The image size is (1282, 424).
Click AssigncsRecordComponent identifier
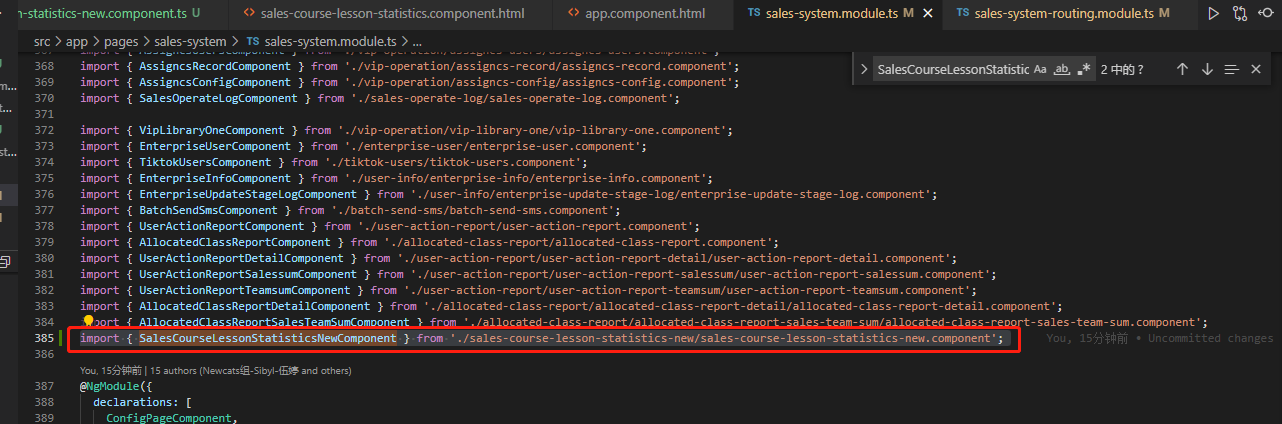coord(215,66)
